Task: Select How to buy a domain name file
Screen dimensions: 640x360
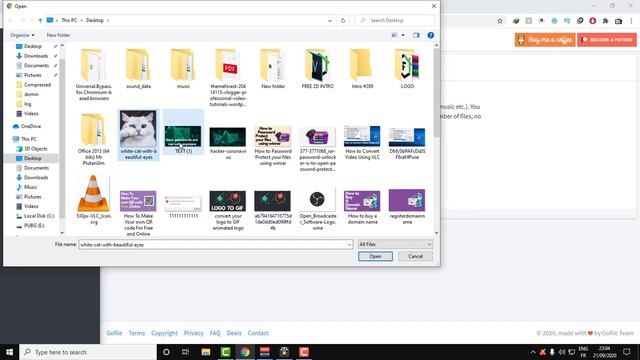Action: pyautogui.click(x=362, y=207)
